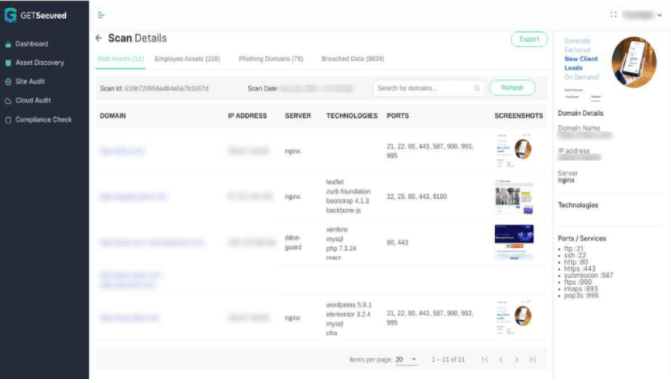The height and width of the screenshot is (383, 671).
Task: Switch to the Employee Assets tab
Action: pyautogui.click(x=187, y=59)
